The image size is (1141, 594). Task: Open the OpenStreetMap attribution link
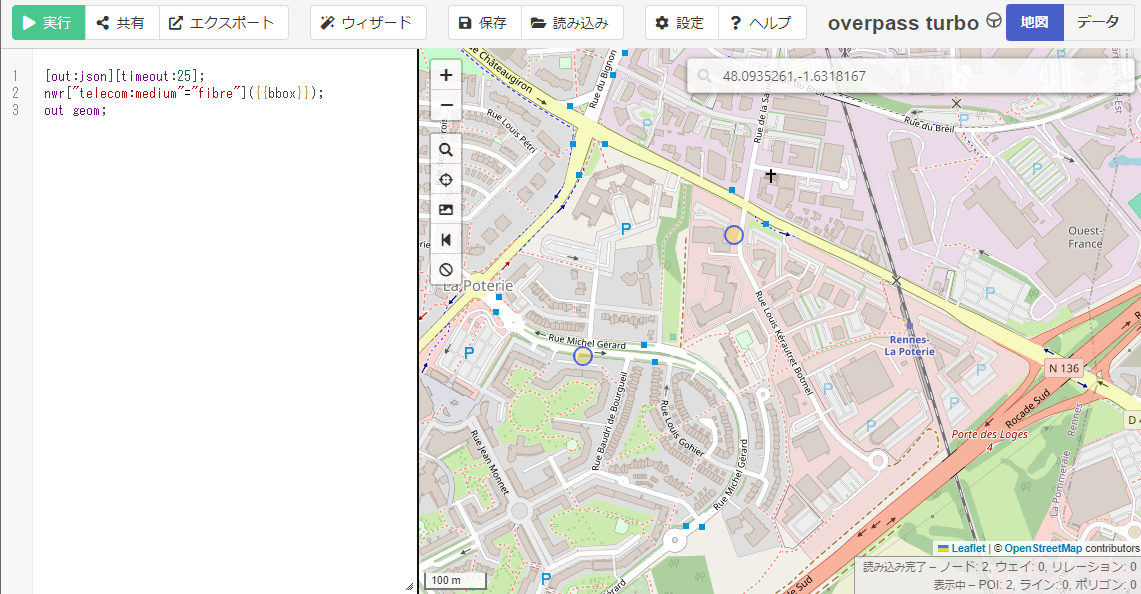point(1043,548)
